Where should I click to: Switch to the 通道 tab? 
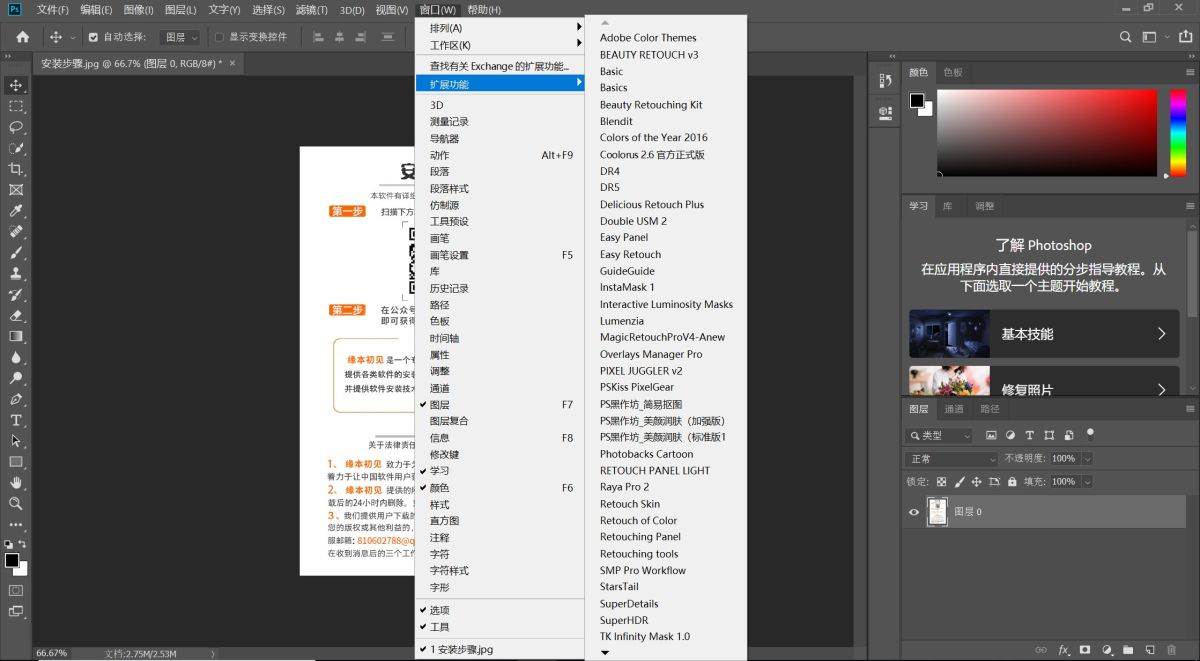[x=954, y=409]
